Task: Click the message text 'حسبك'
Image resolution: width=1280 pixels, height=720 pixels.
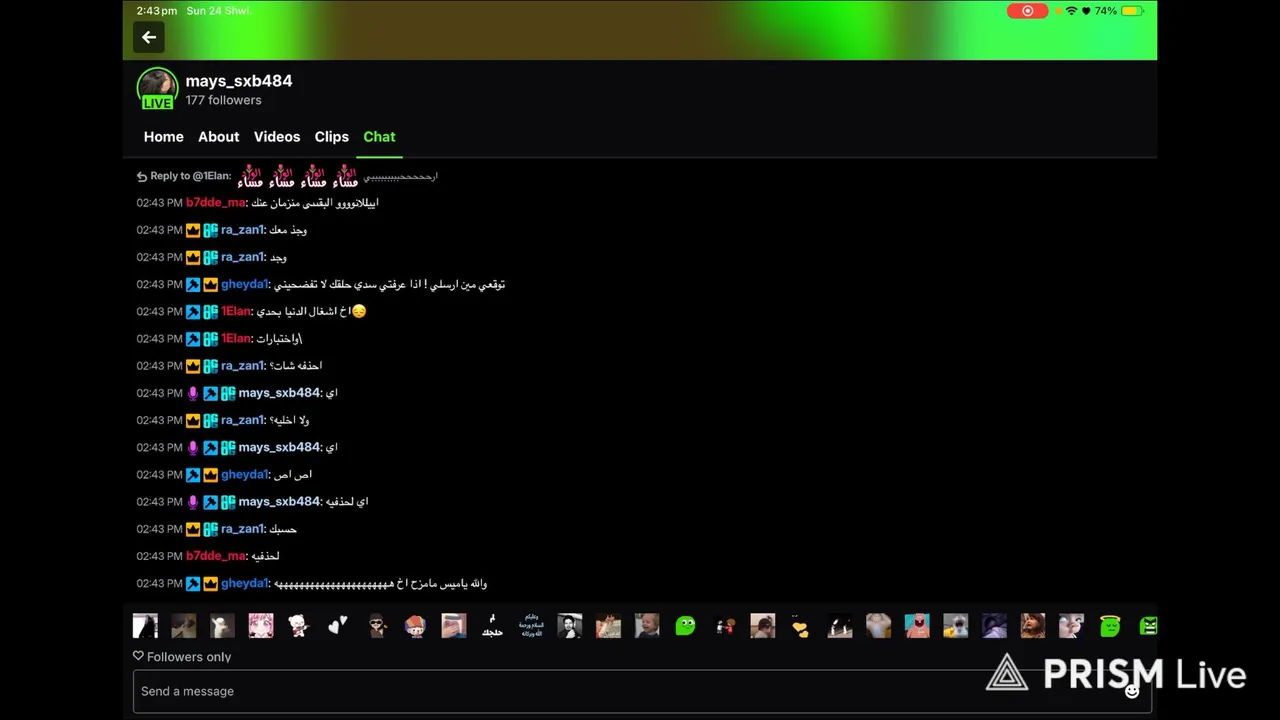Action: pyautogui.click(x=283, y=529)
